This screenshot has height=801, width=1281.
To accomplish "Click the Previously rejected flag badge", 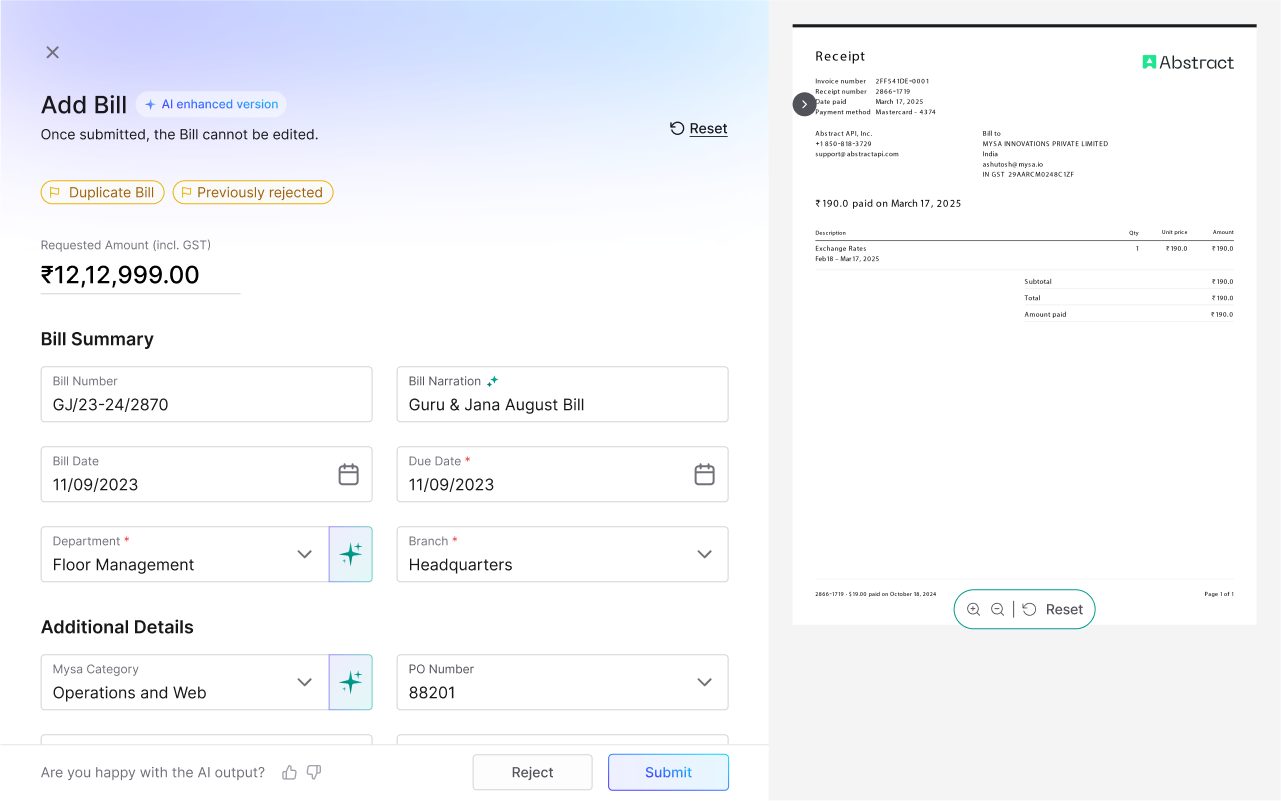I will (252, 192).
